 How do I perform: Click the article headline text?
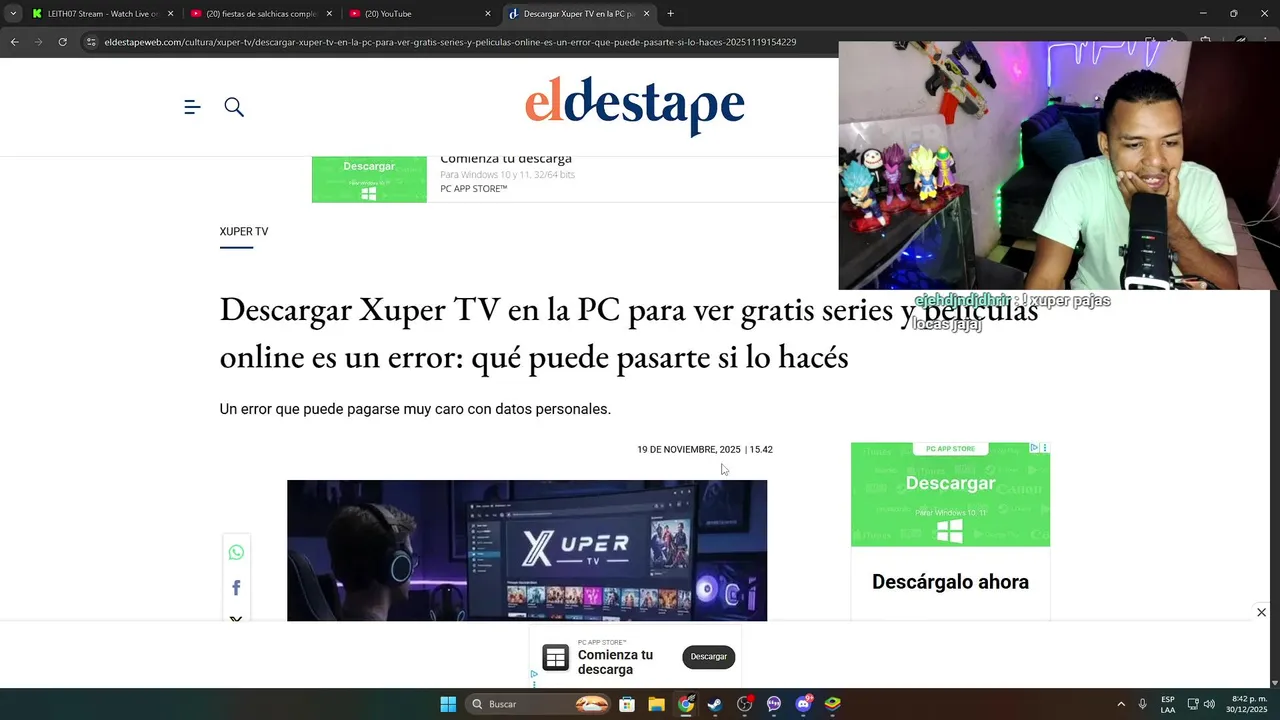click(x=628, y=333)
